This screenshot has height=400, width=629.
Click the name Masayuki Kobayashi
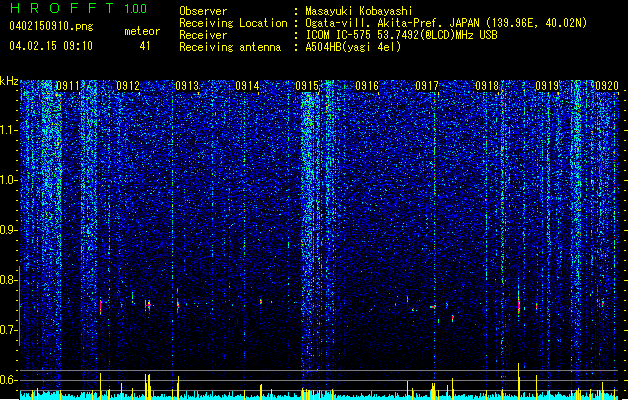359,11
